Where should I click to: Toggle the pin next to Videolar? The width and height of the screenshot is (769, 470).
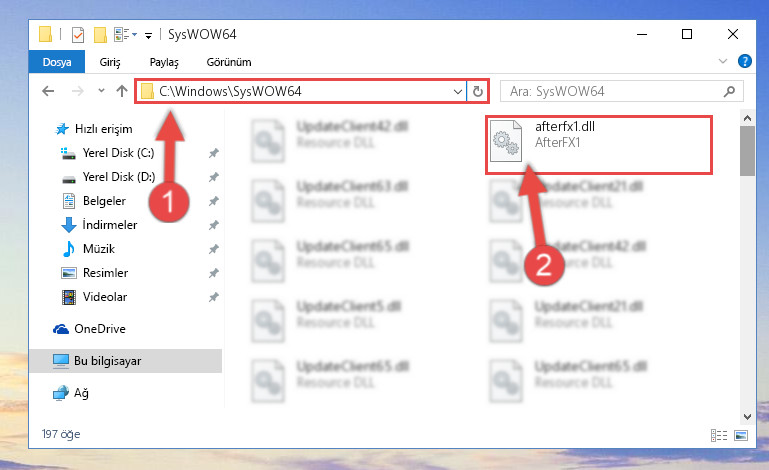(x=213, y=297)
